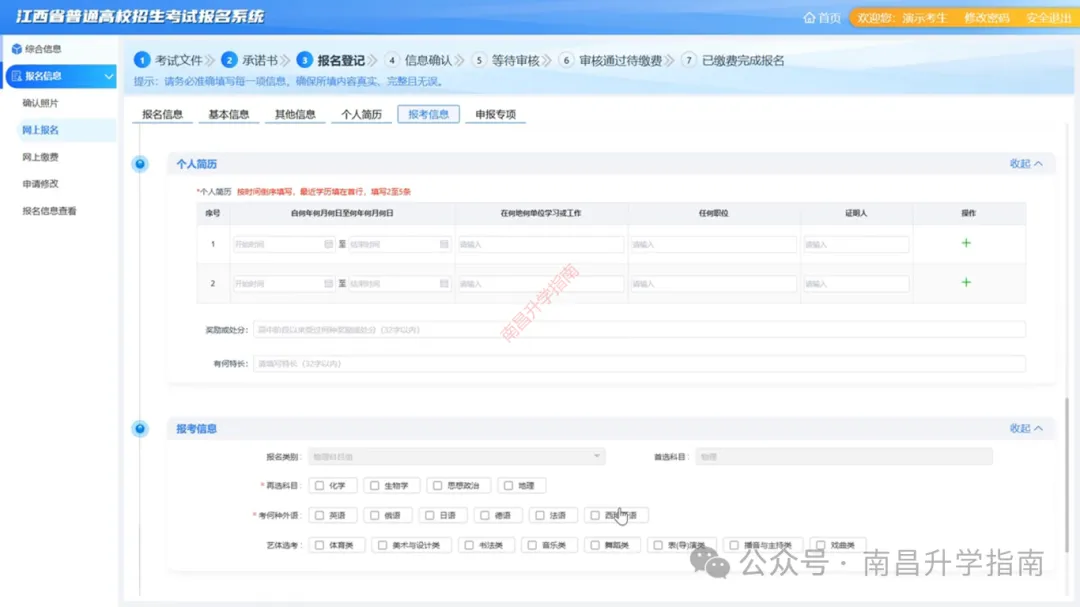Select 法语 as foreign language
1080x607 pixels.
(x=540, y=515)
